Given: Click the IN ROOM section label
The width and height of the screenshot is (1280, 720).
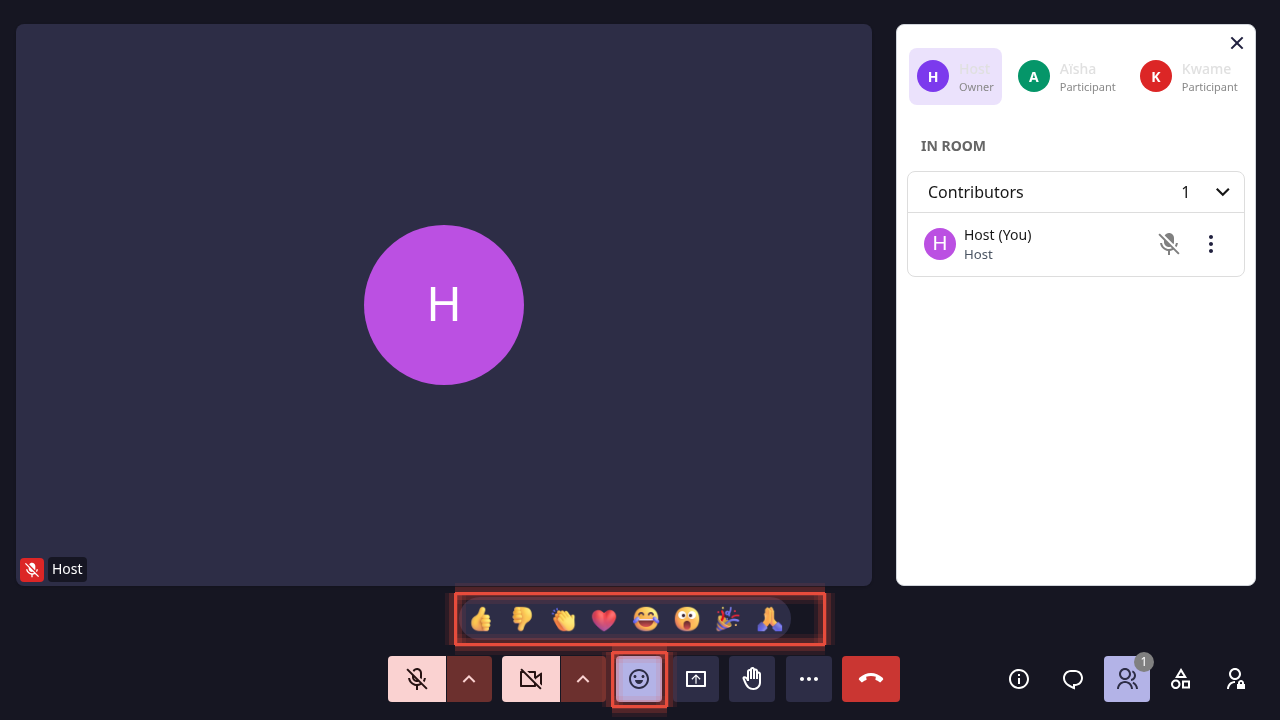Looking at the screenshot, I should [953, 146].
